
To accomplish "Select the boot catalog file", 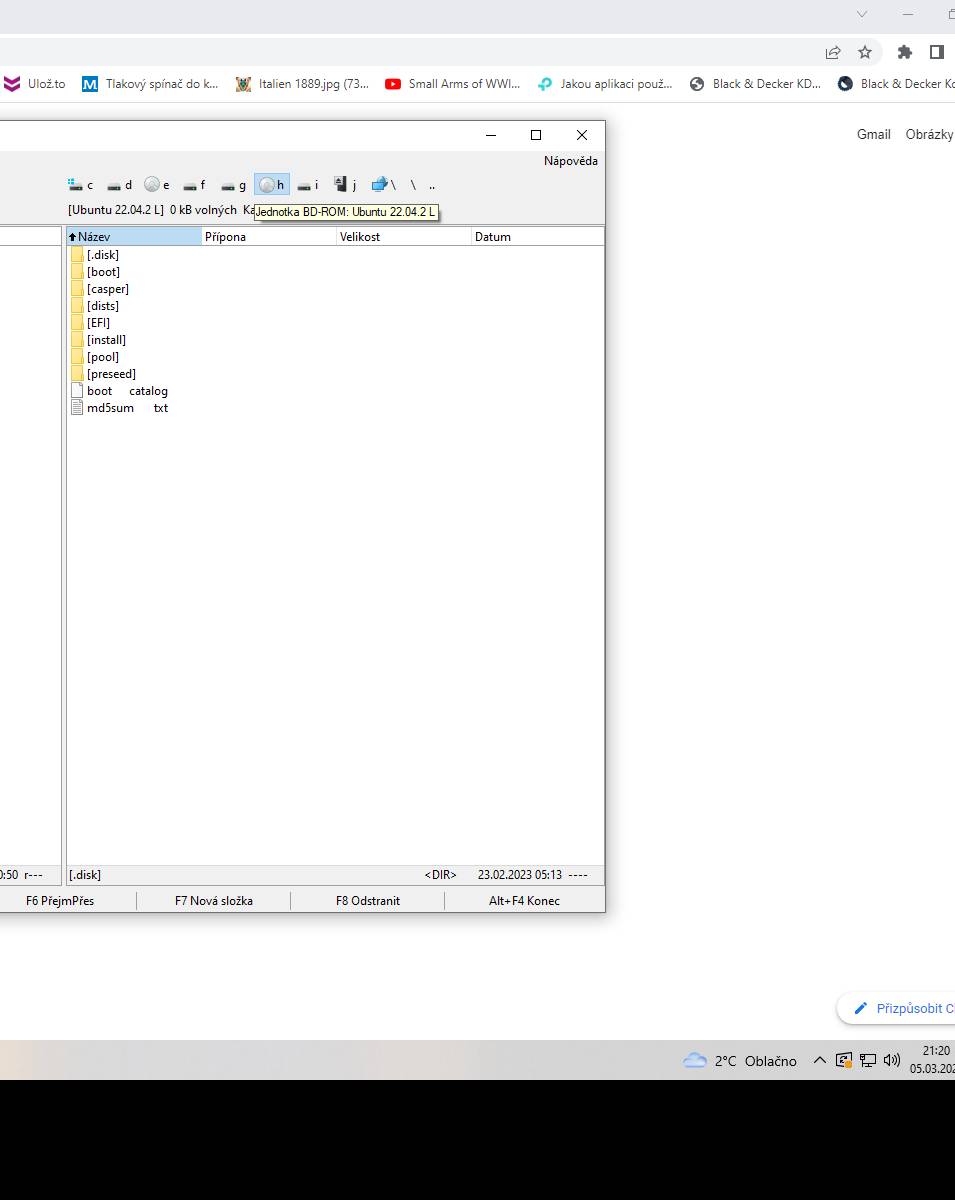I will pyautogui.click(x=120, y=391).
